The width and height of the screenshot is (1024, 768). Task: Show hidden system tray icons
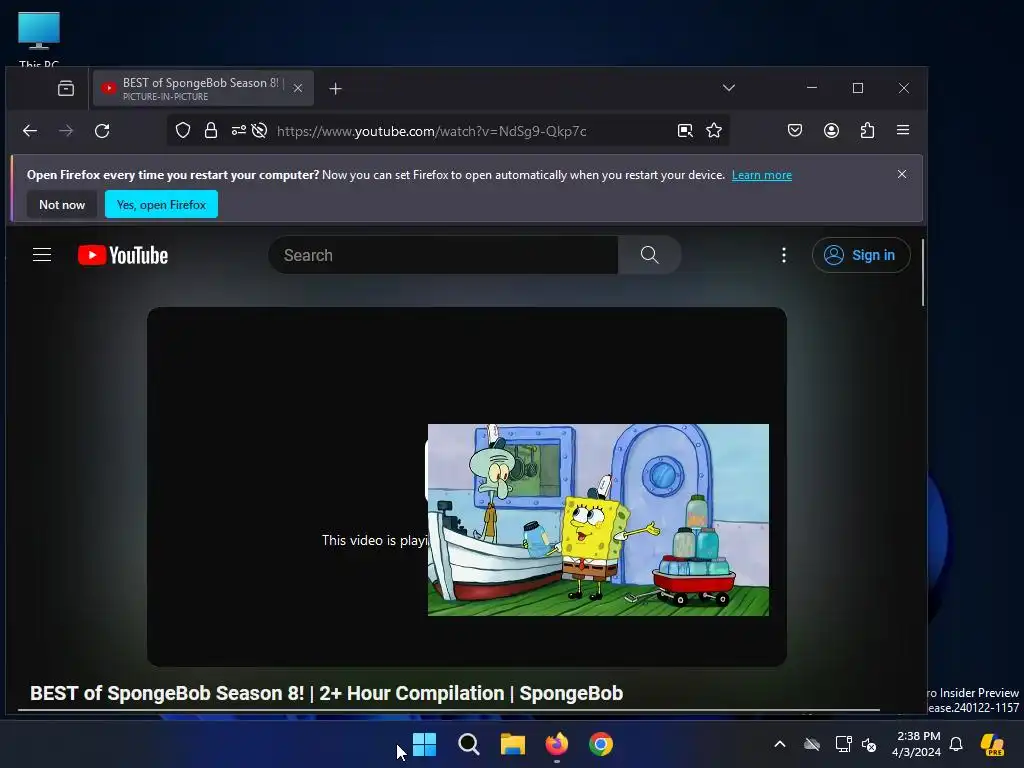click(x=780, y=744)
